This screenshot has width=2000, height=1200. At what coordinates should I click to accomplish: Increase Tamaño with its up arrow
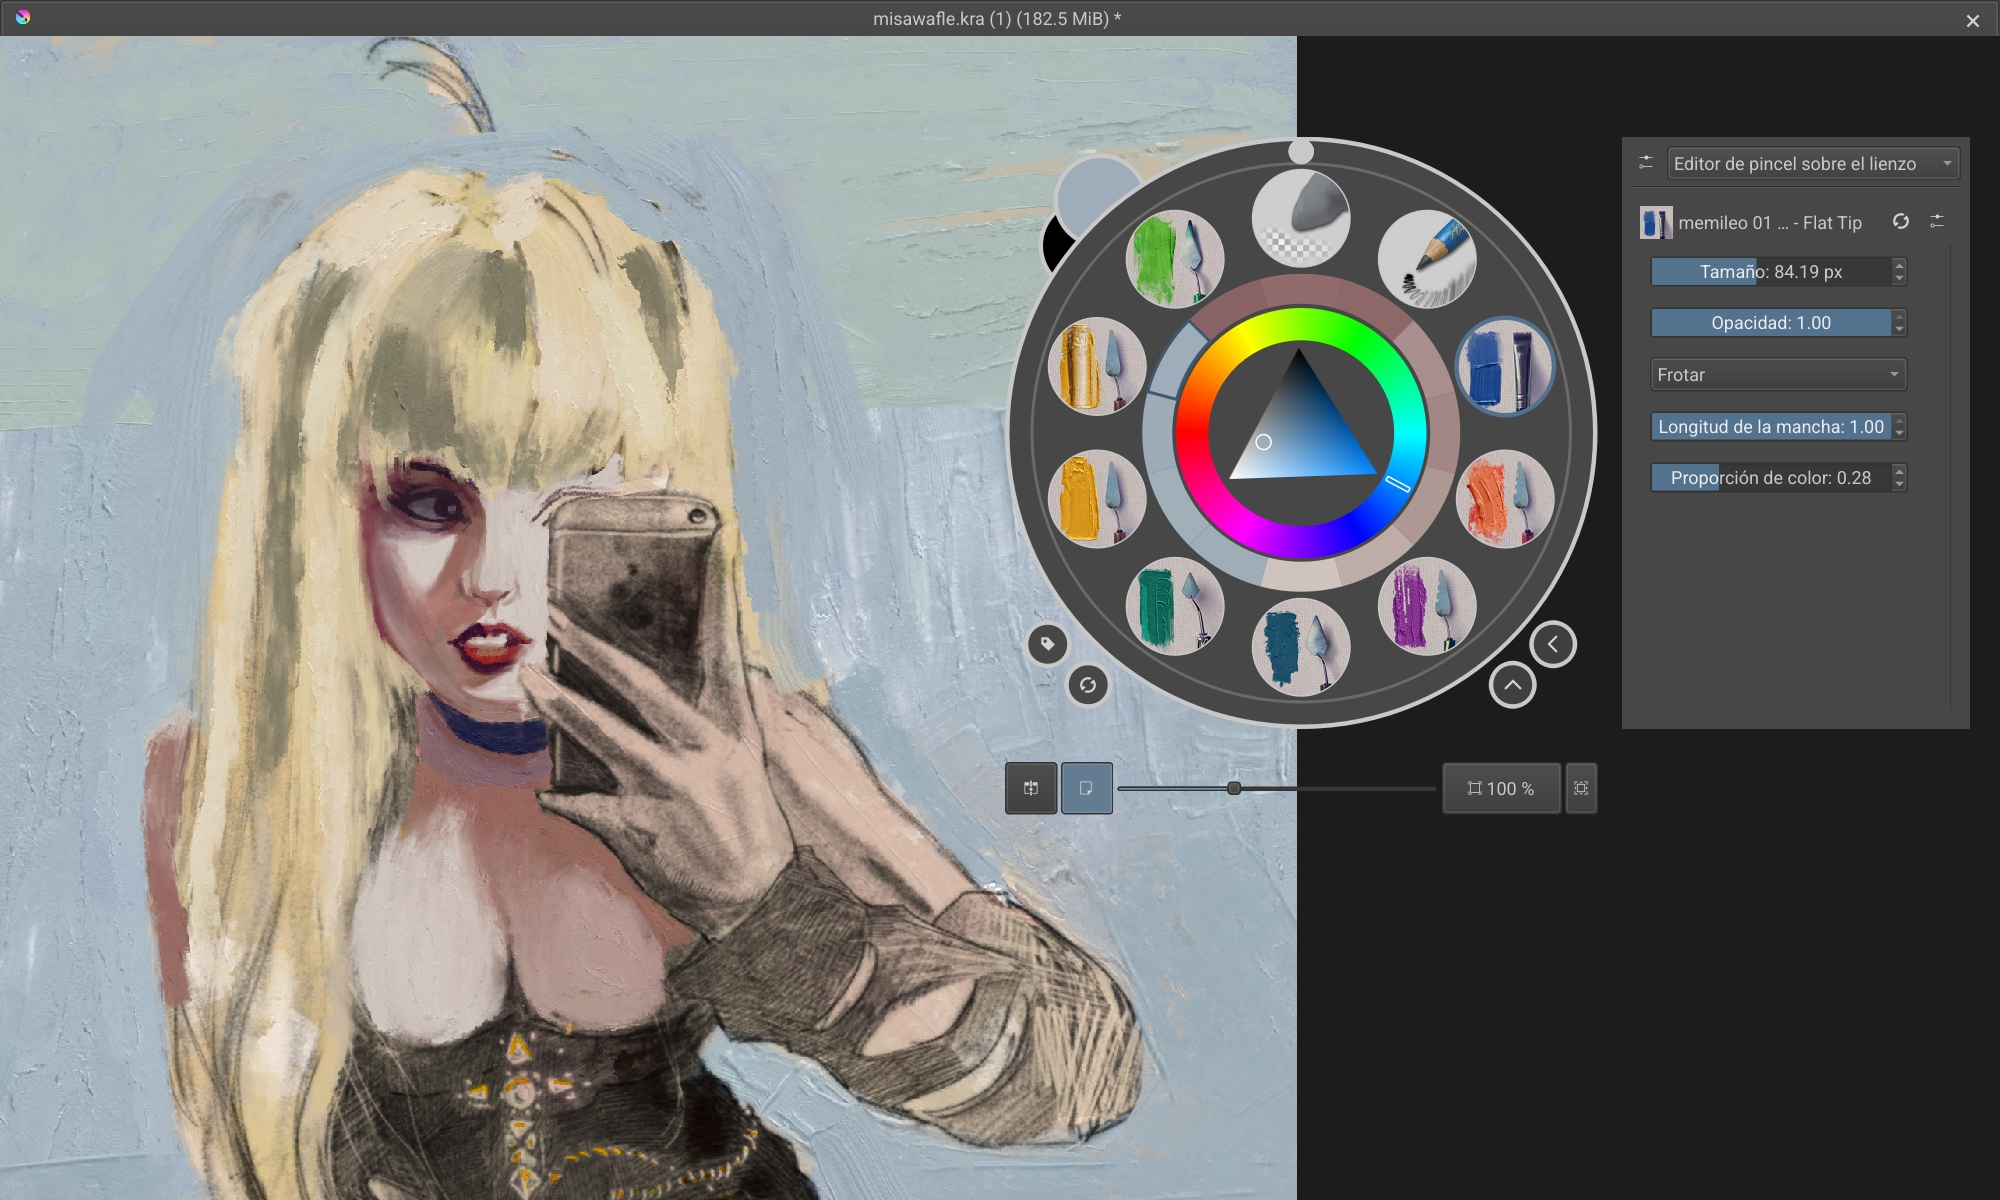tap(1899, 265)
